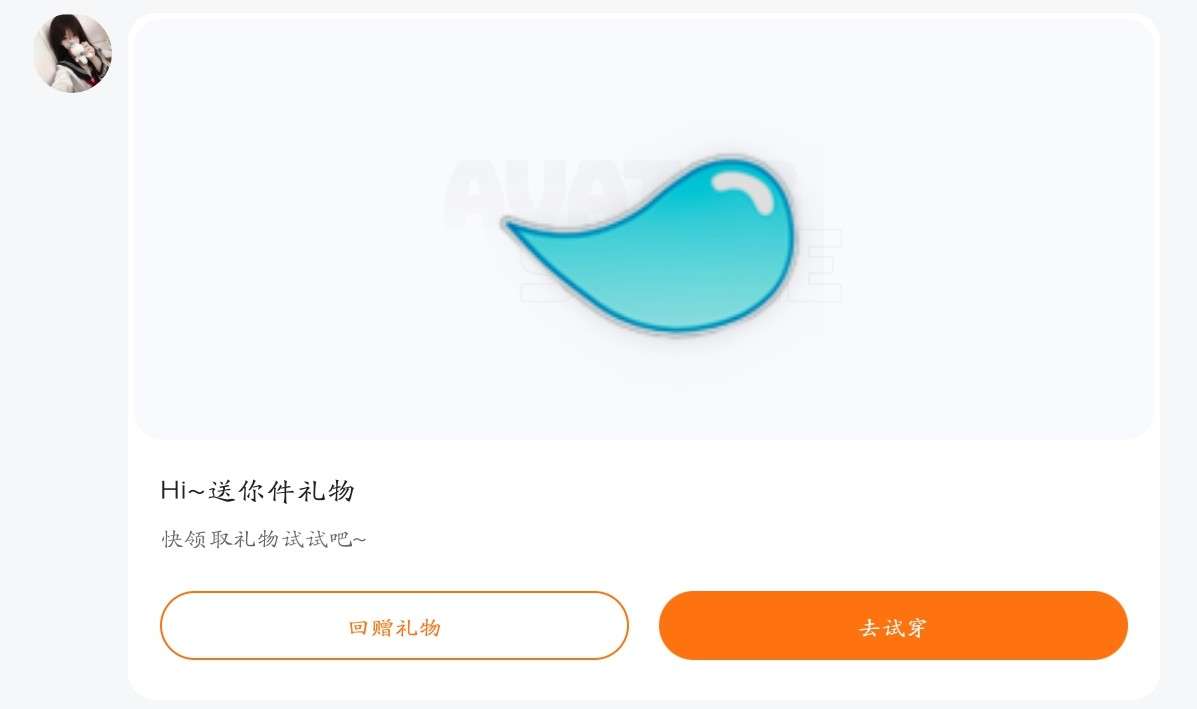Tap the message sender's avatar picture
Image resolution: width=1197 pixels, height=709 pixels.
pyautogui.click(x=73, y=53)
